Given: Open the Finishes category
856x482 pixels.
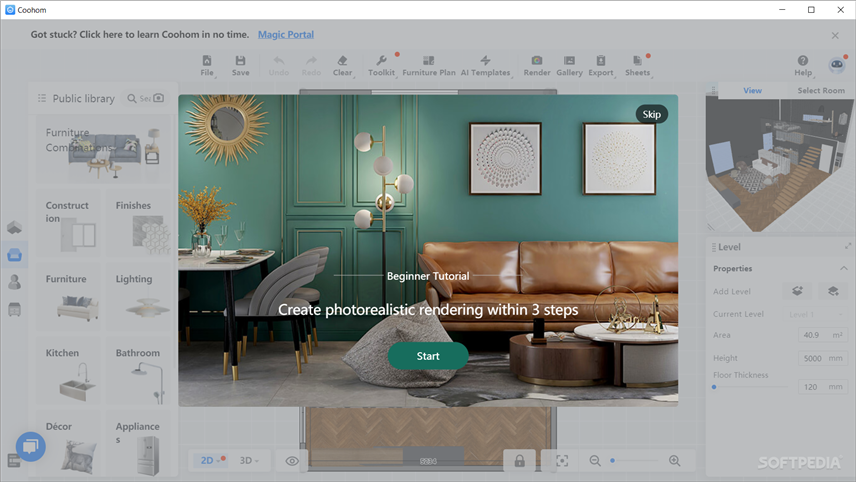Looking at the screenshot, I should click(x=139, y=223).
